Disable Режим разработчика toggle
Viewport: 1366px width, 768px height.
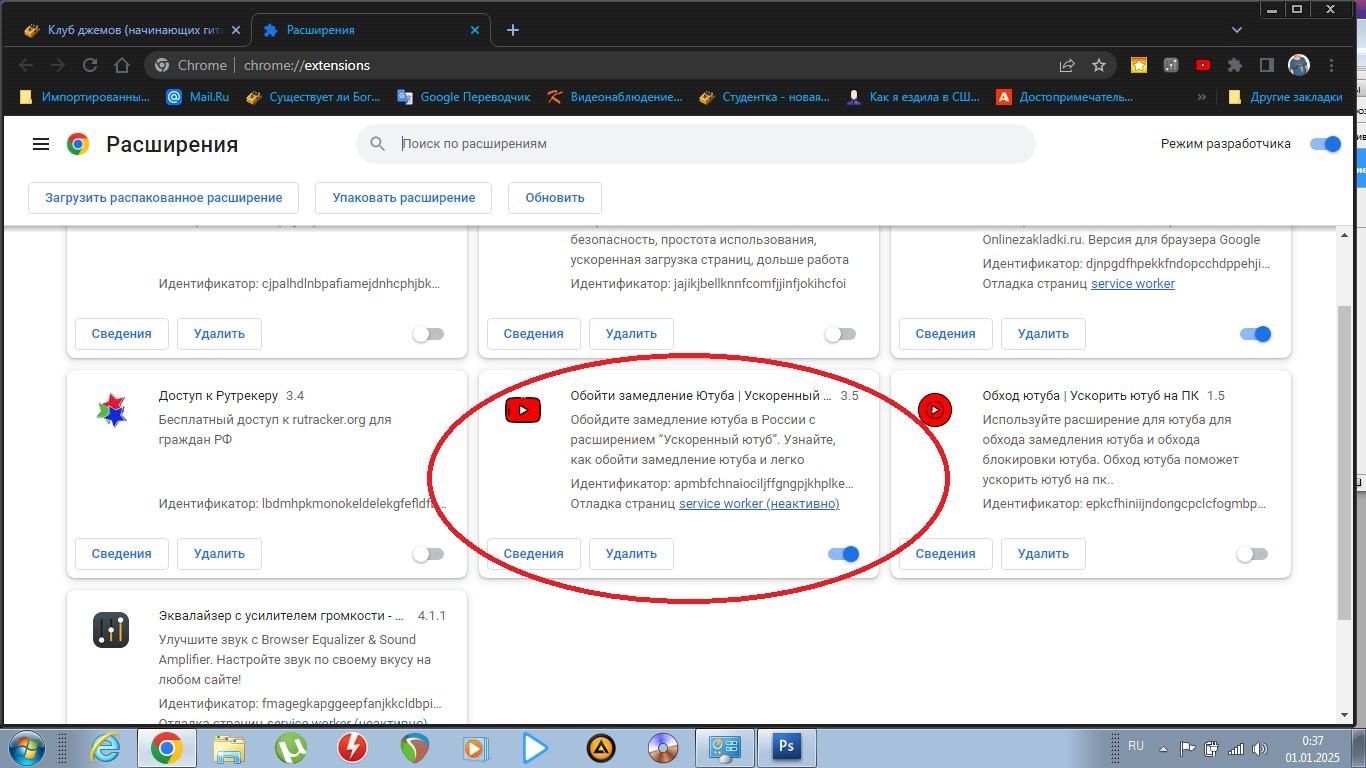1325,144
